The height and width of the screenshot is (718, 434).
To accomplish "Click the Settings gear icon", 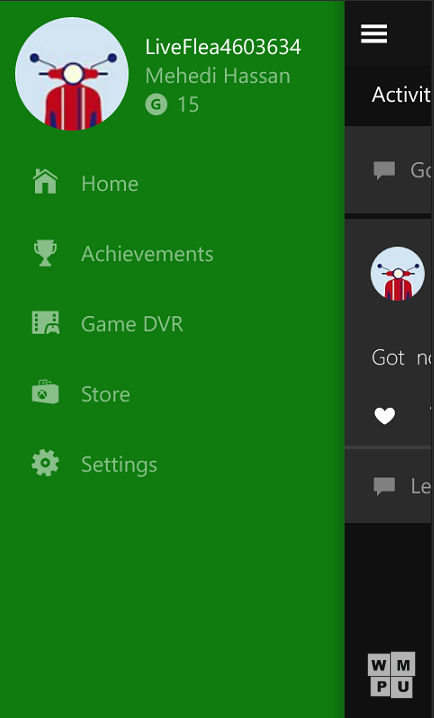I will point(45,463).
